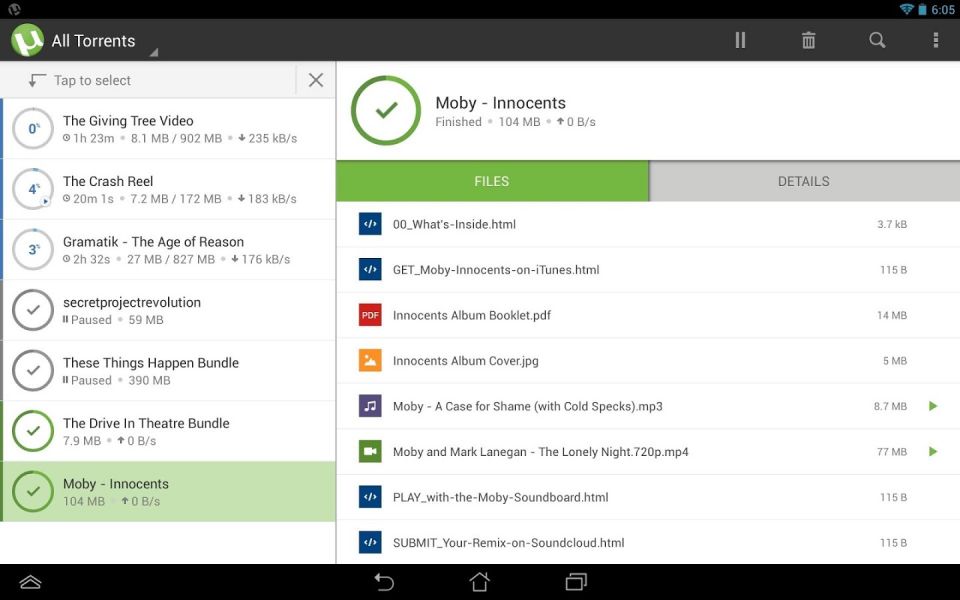960x600 pixels.
Task: Open the three-dot overflow menu
Action: pos(935,40)
